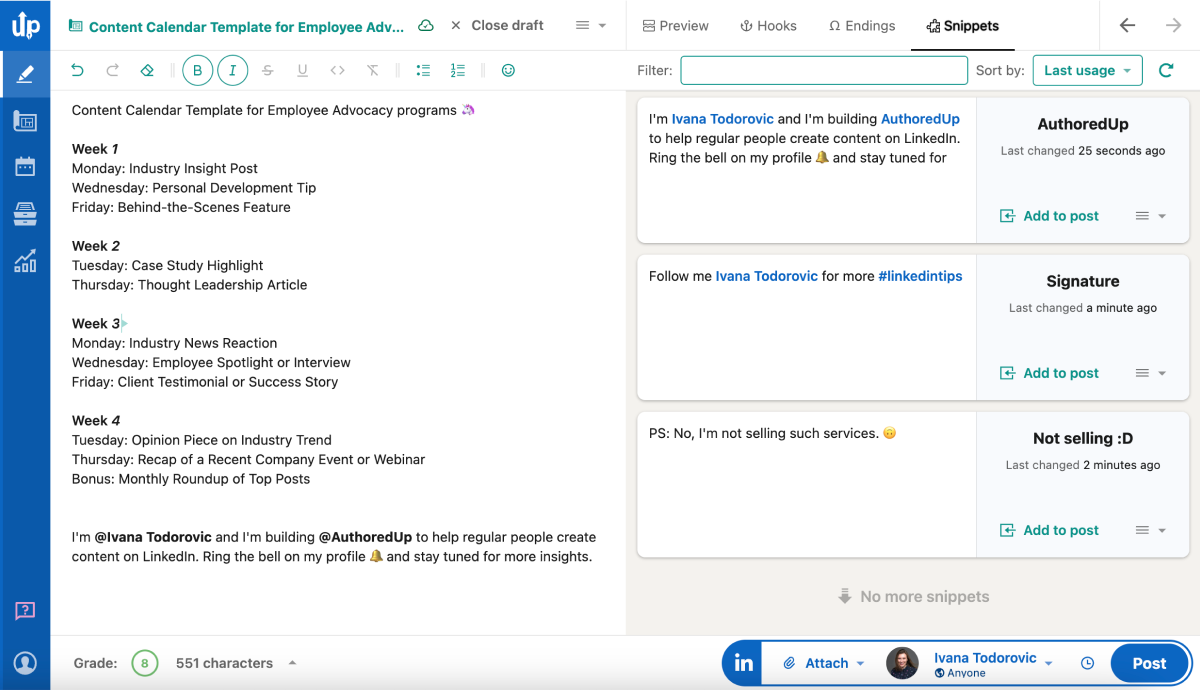
Task: Click the Week 3 heading in editor
Action: pos(96,323)
